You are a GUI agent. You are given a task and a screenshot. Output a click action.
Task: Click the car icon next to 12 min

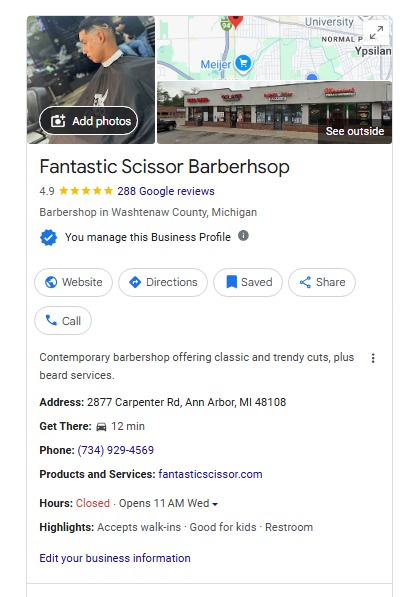tap(101, 426)
